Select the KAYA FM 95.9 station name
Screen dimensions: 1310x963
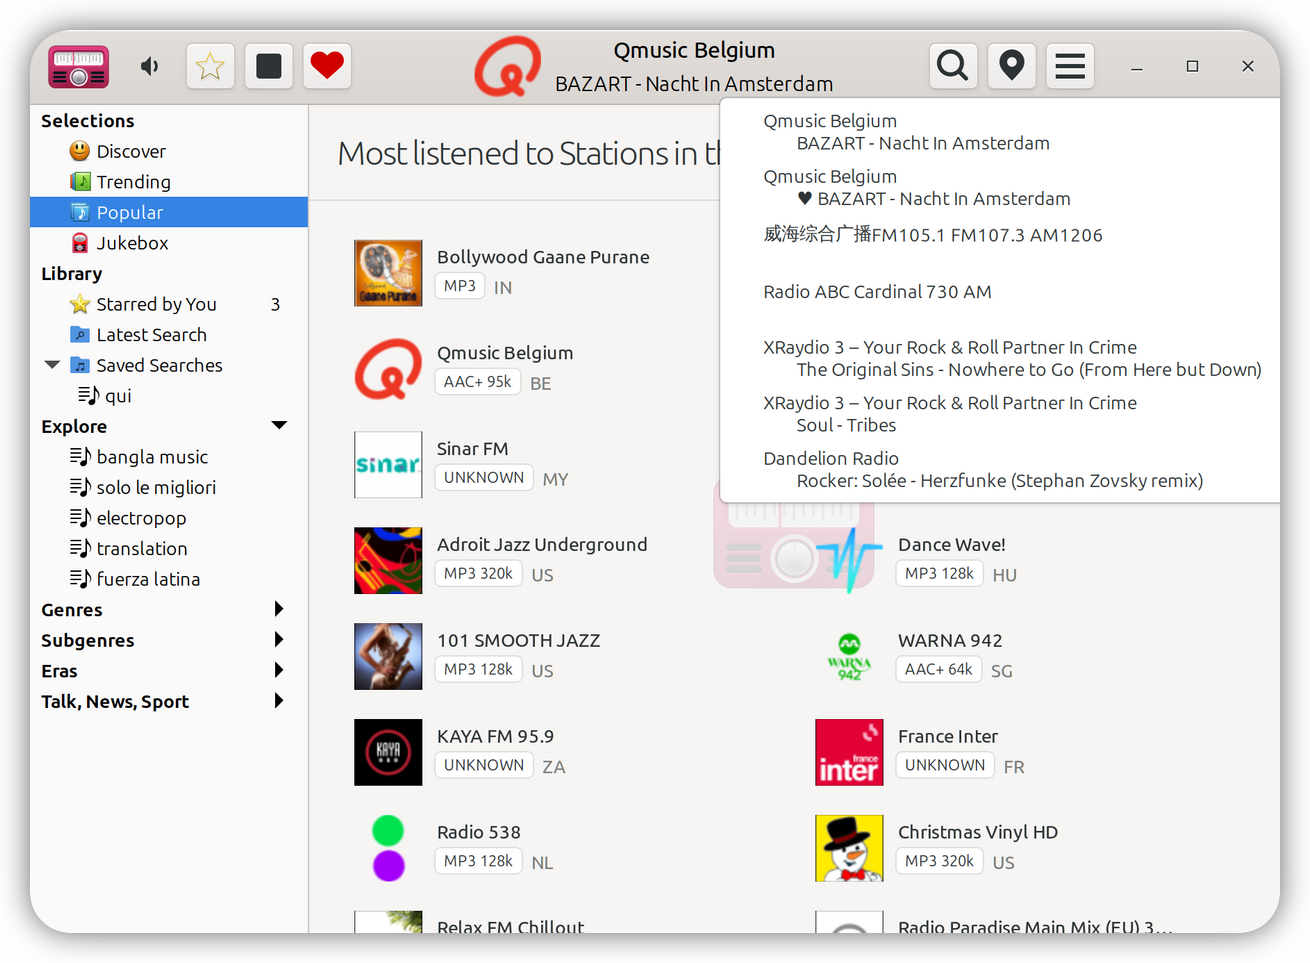pyautogui.click(x=495, y=737)
